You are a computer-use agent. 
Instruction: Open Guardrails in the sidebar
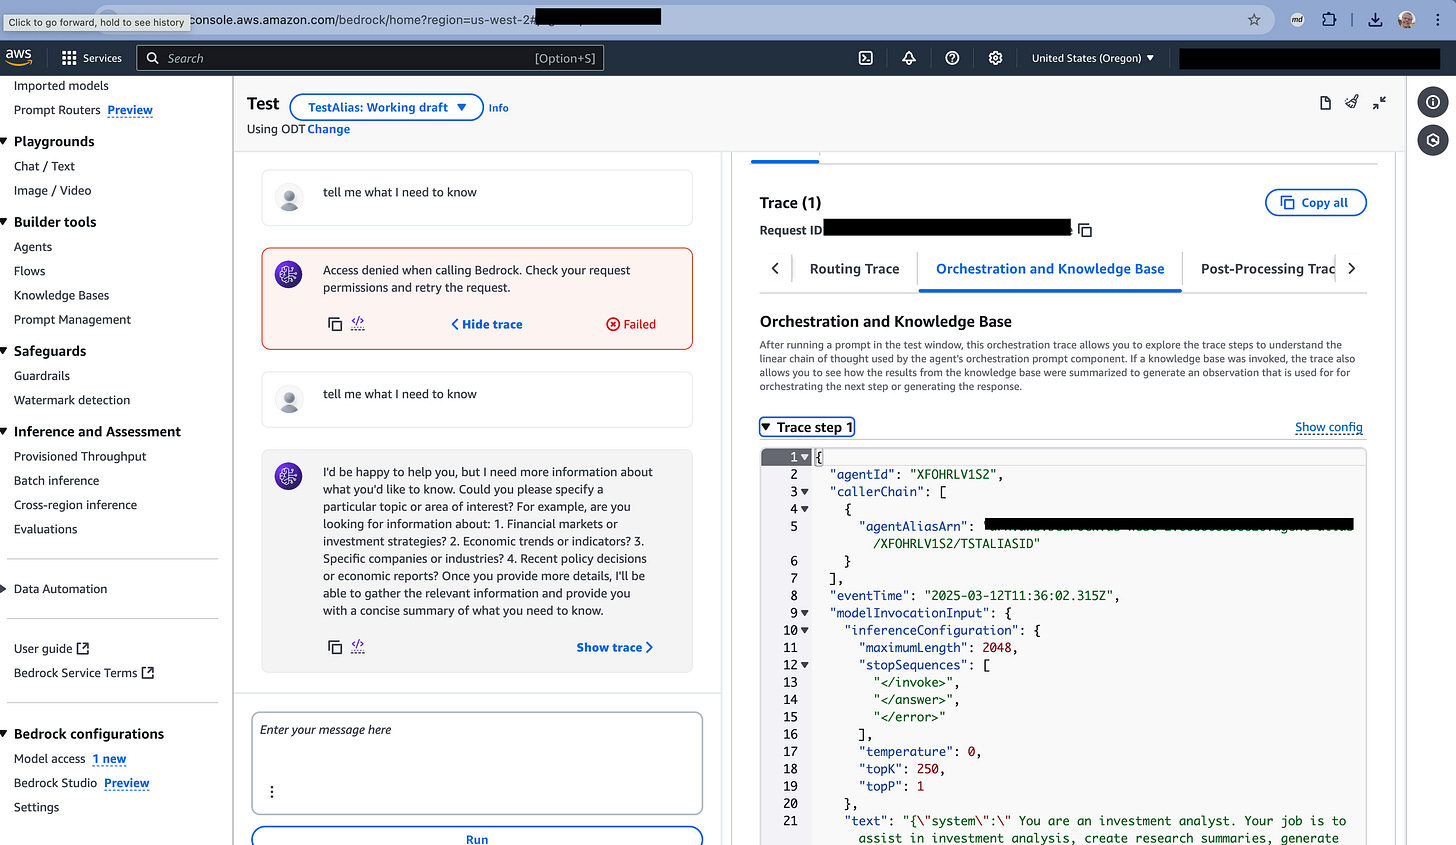pyautogui.click(x=42, y=376)
